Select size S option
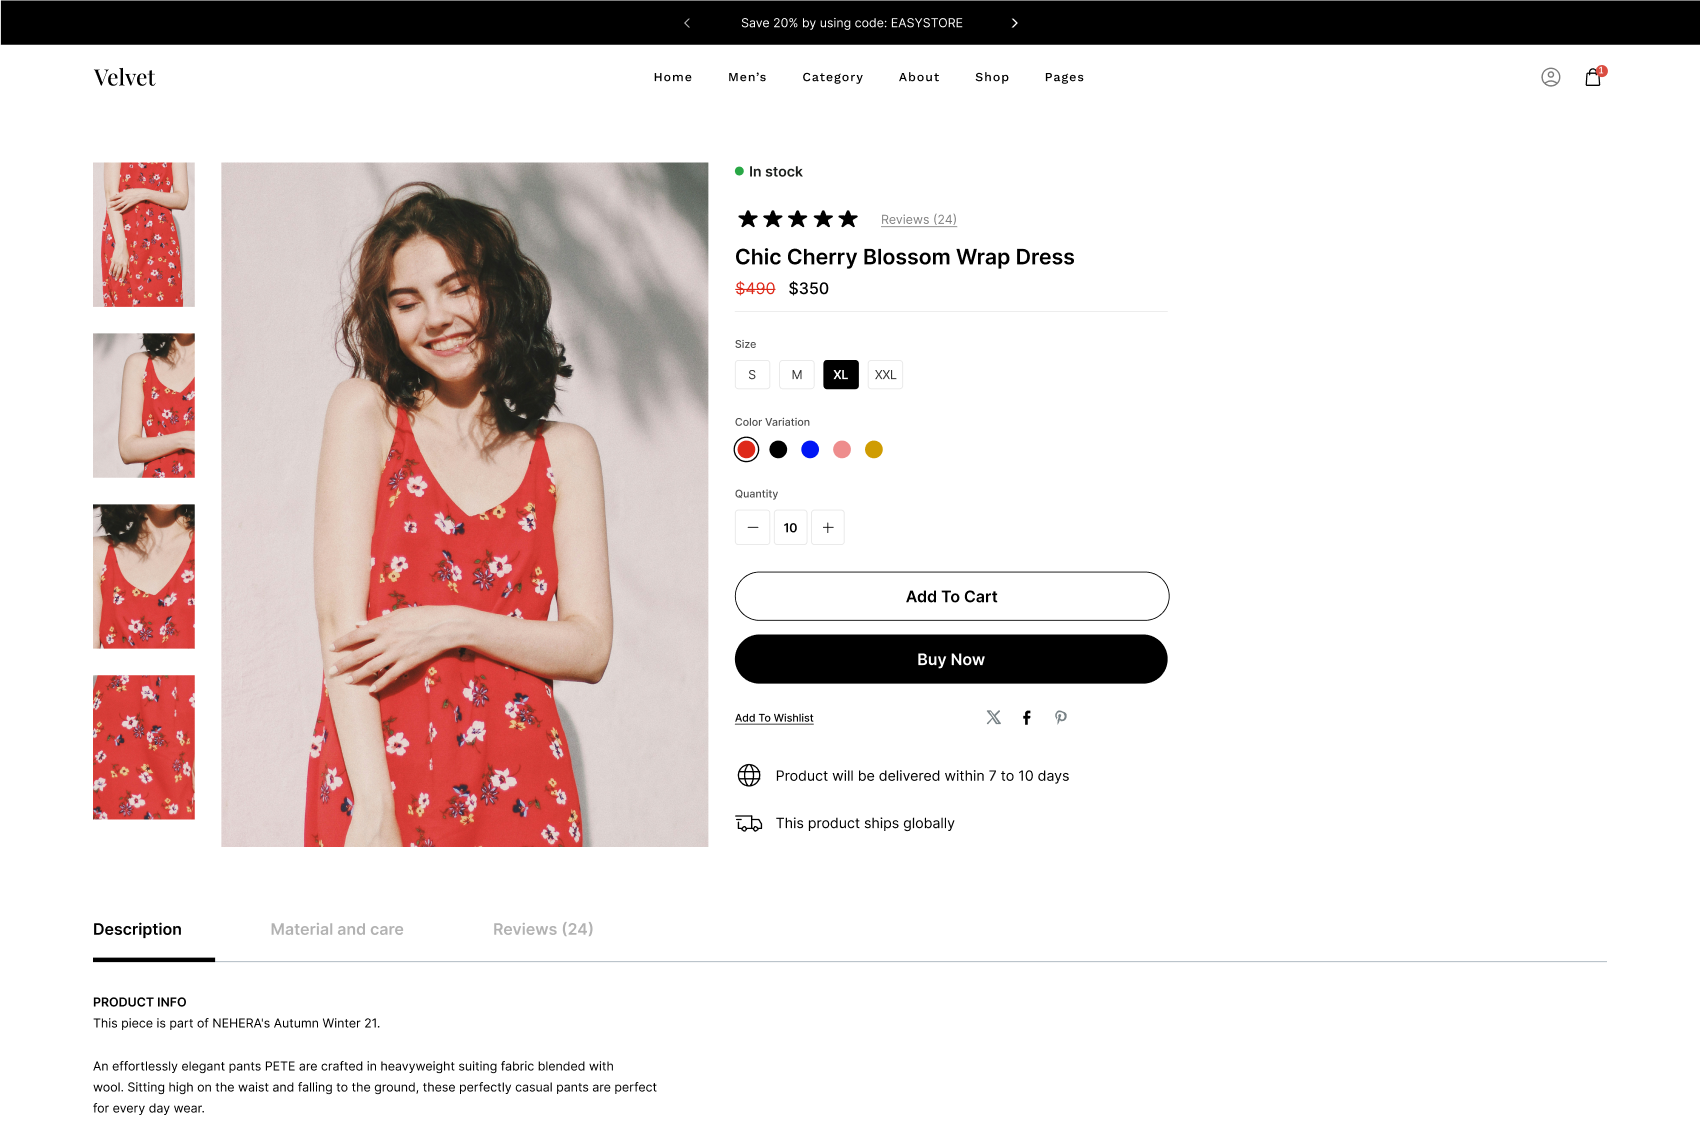1700x1138 pixels. point(752,375)
